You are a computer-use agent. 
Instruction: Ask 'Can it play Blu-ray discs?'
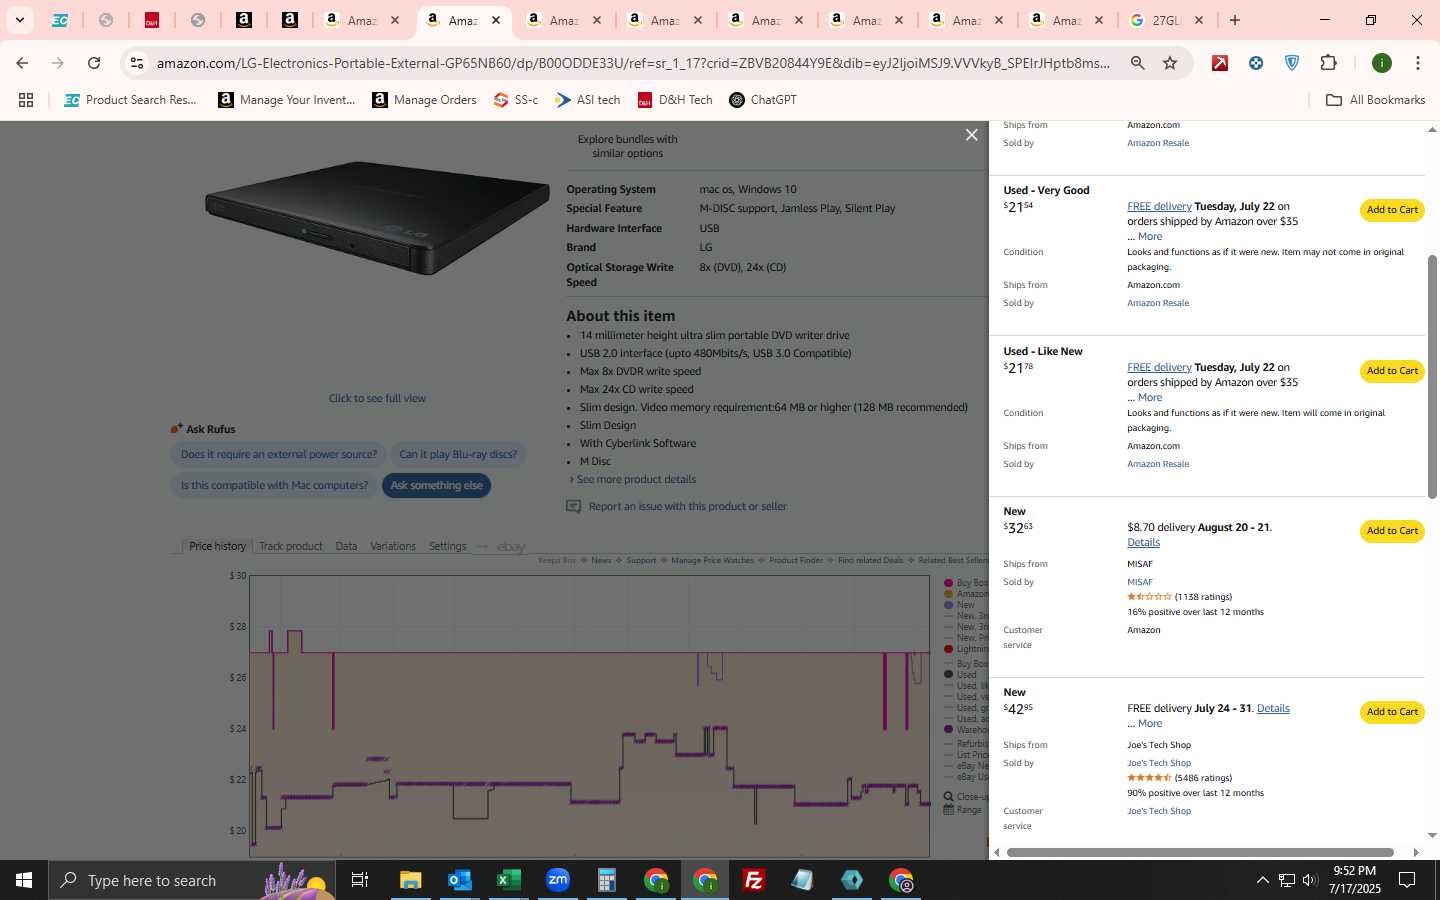pyautogui.click(x=458, y=454)
